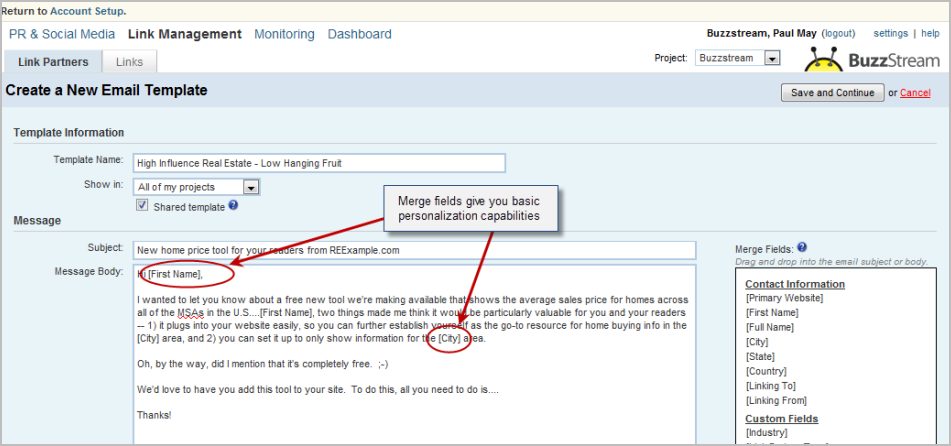This screenshot has width=951, height=446.
Task: Switch to Link Partners tab
Action: [53, 62]
